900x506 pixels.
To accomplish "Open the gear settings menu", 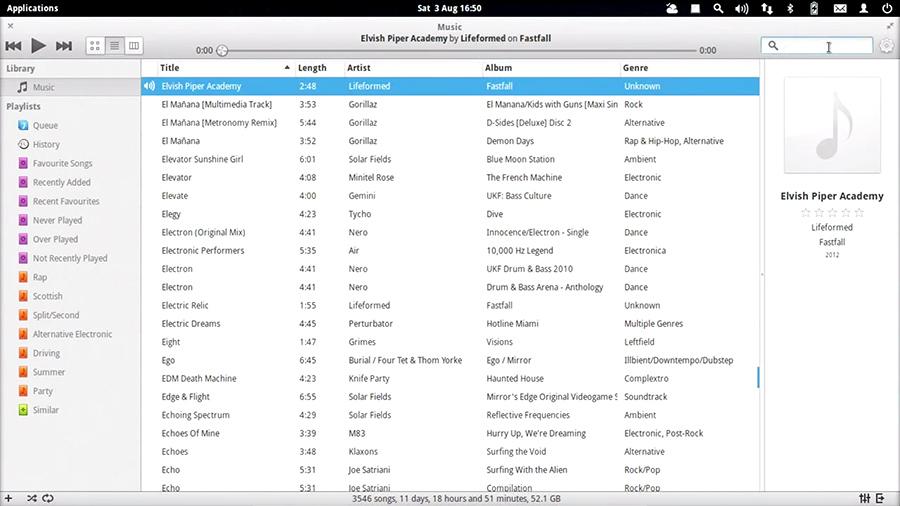I will coord(886,46).
